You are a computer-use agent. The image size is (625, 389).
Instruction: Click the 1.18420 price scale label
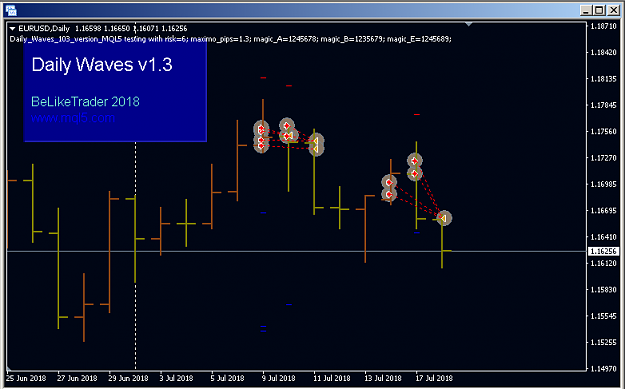click(603, 53)
